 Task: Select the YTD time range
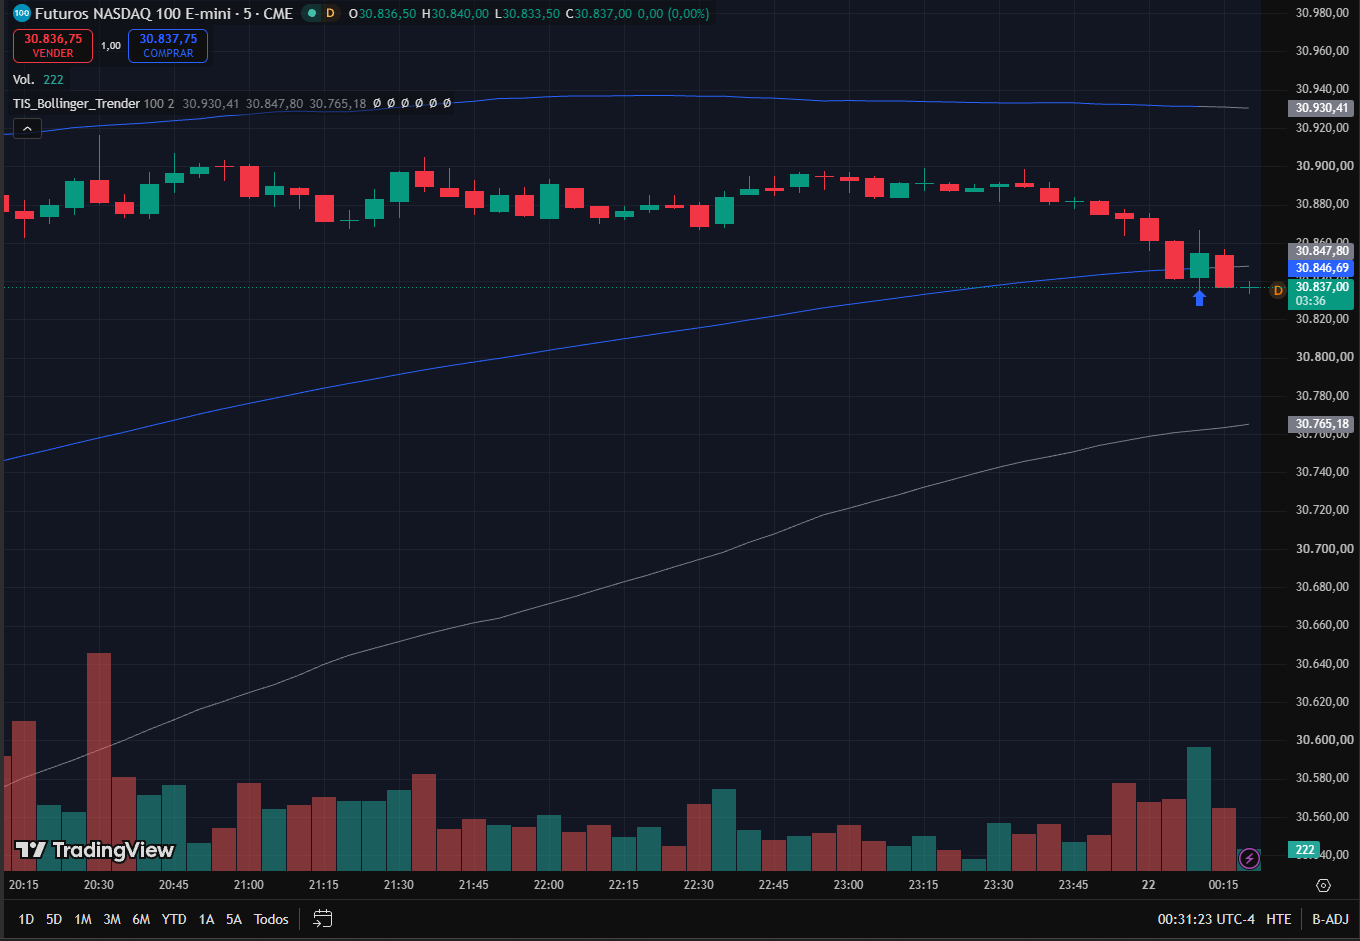(x=174, y=919)
